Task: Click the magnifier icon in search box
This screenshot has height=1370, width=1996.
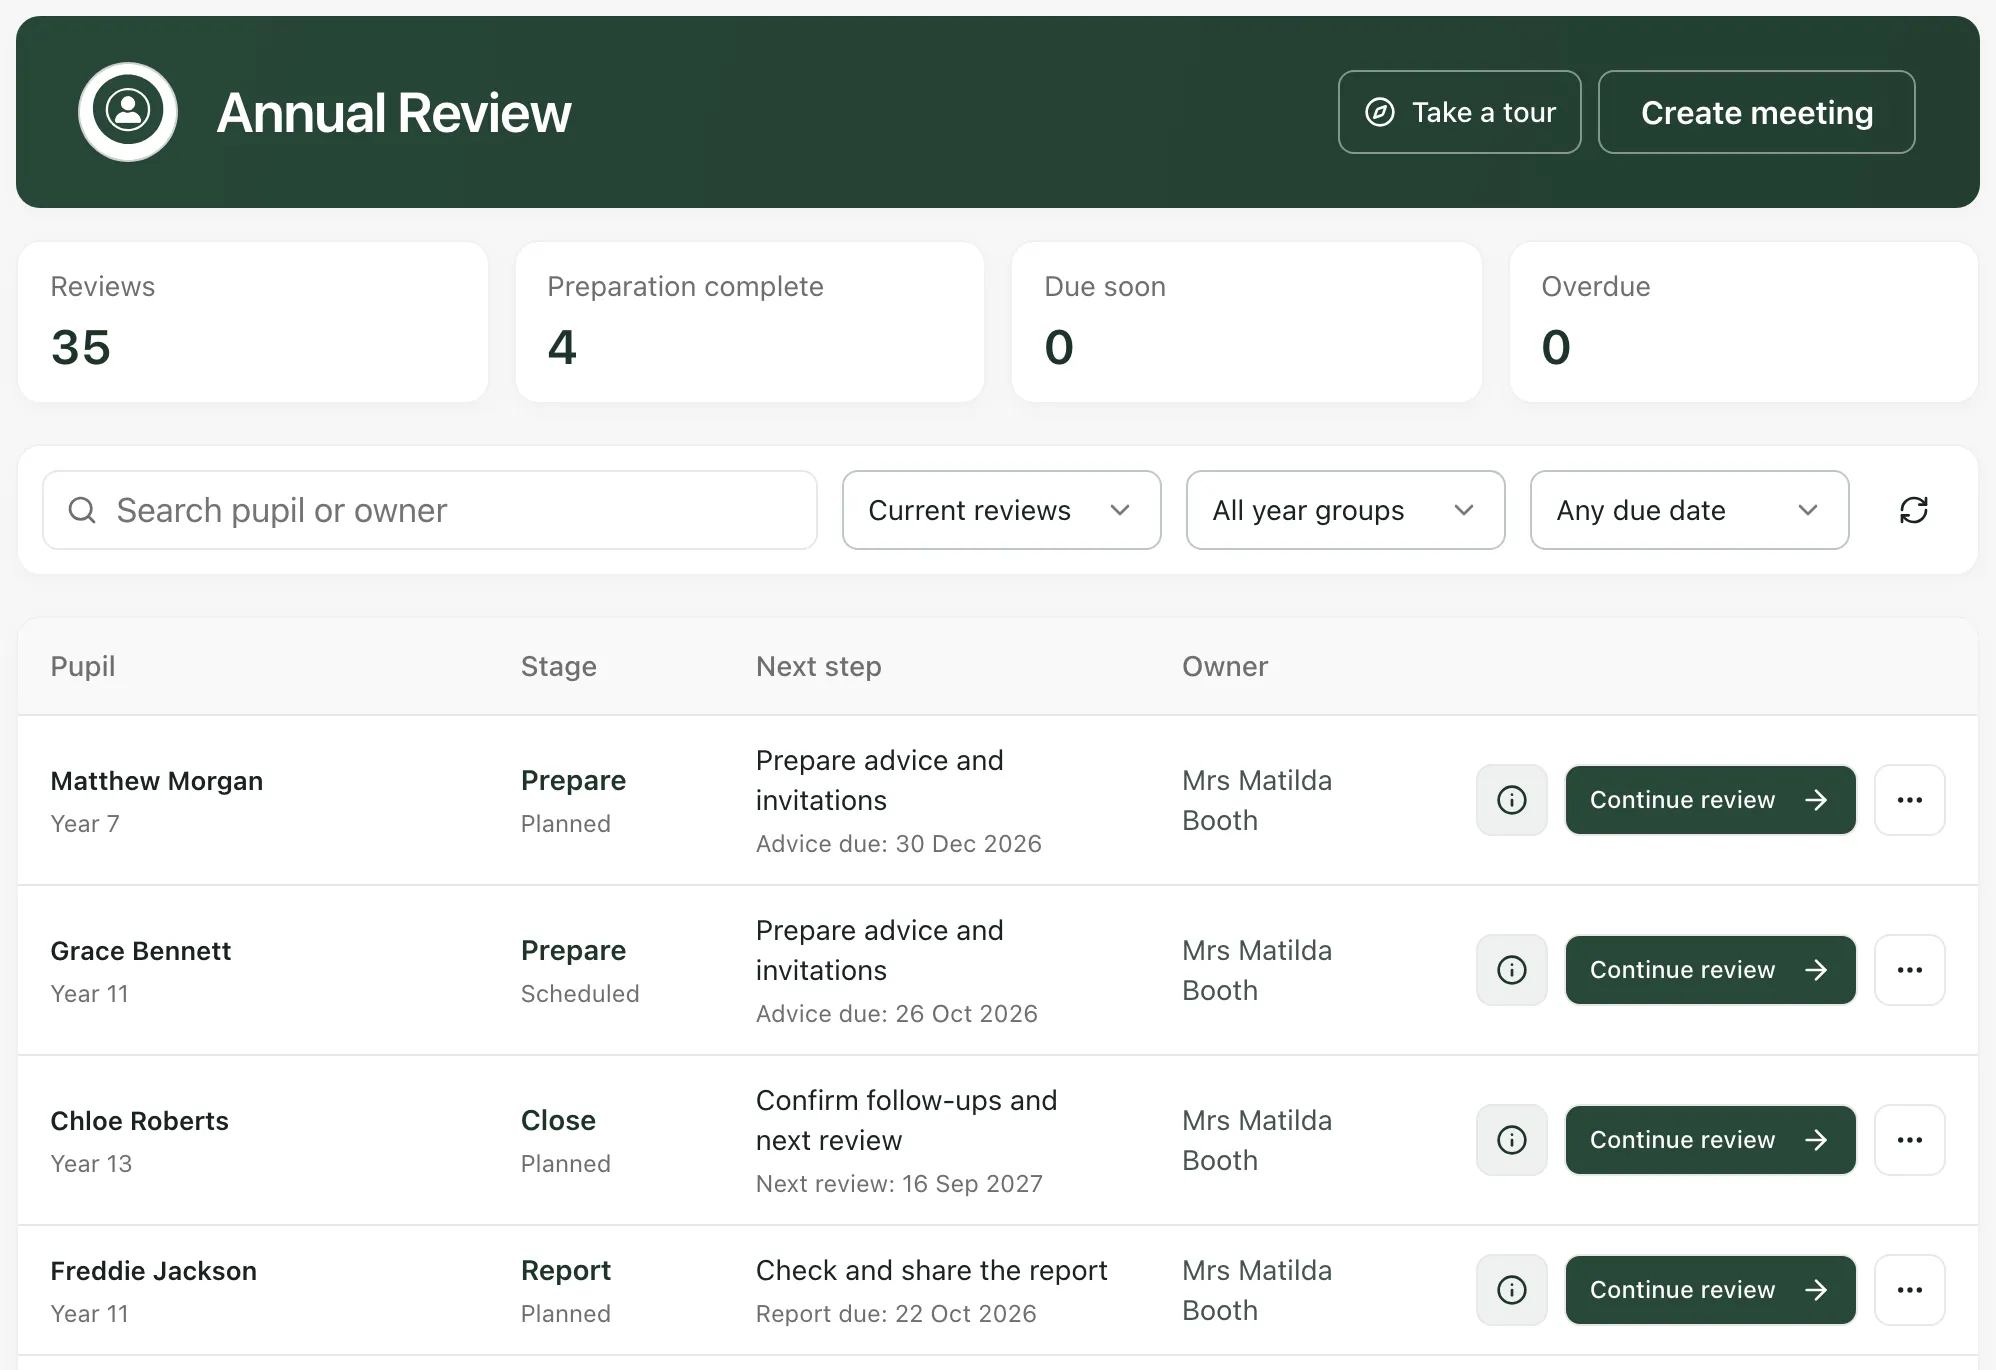Action: coord(82,510)
